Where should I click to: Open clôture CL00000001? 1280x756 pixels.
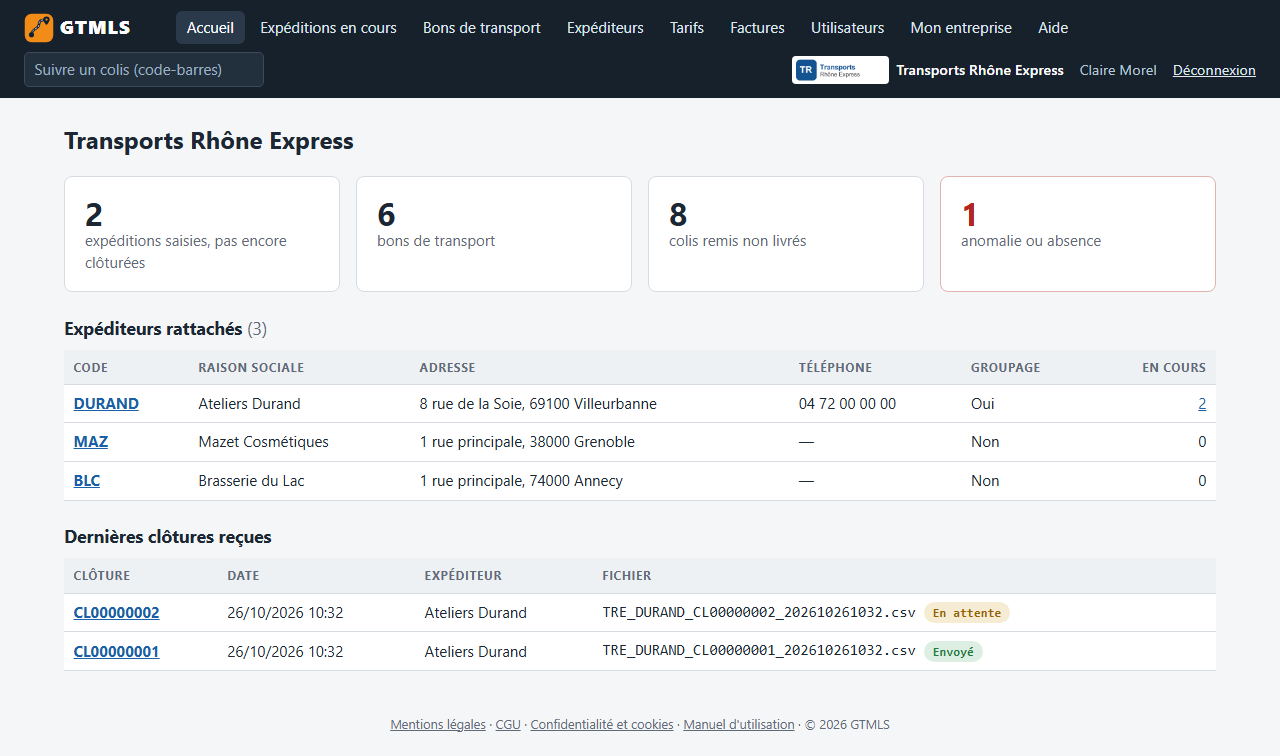[x=116, y=652]
